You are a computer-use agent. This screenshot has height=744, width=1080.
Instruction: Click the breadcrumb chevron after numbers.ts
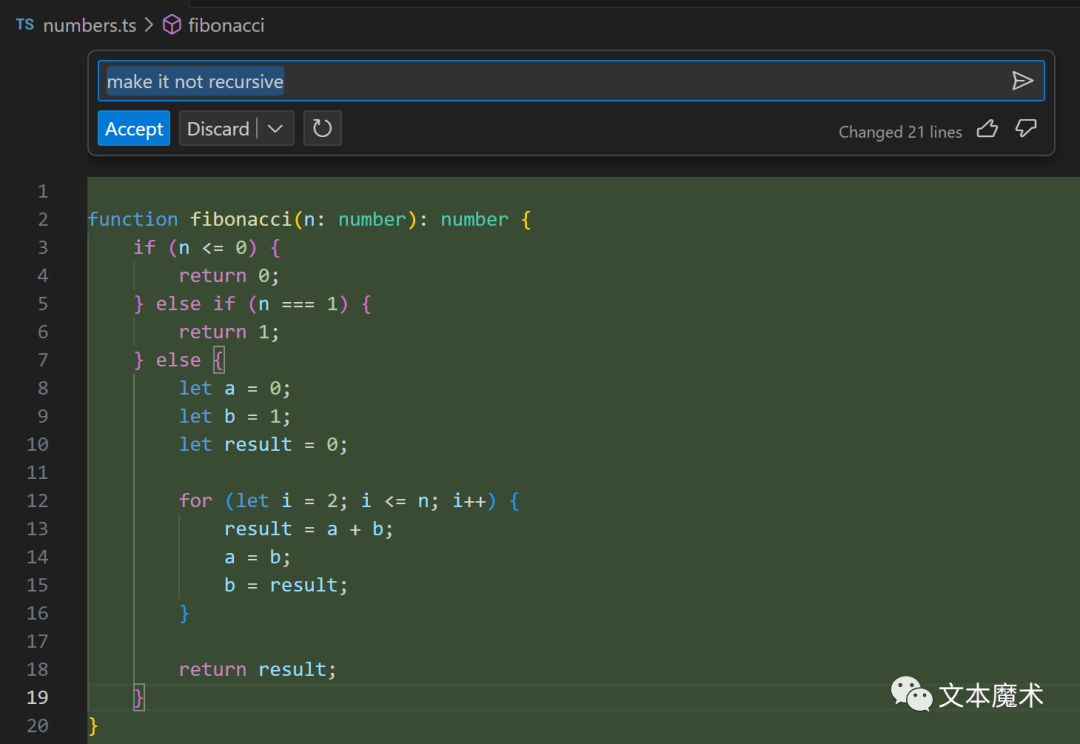tap(149, 25)
